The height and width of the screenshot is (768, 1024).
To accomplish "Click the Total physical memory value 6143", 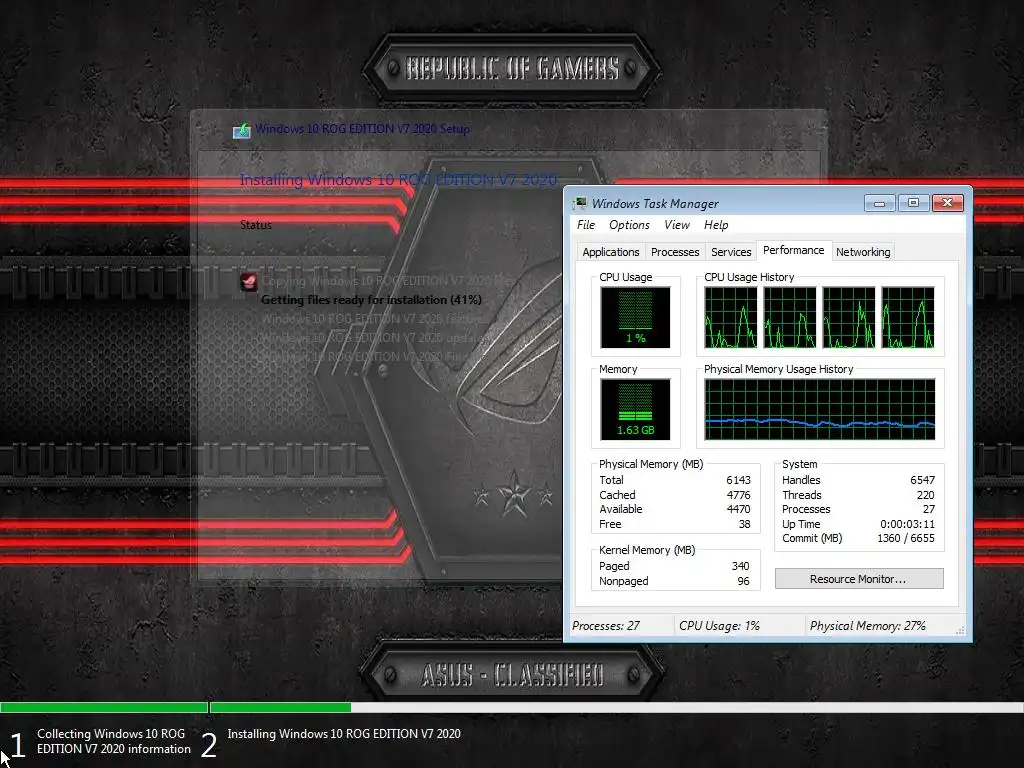I will tap(738, 480).
